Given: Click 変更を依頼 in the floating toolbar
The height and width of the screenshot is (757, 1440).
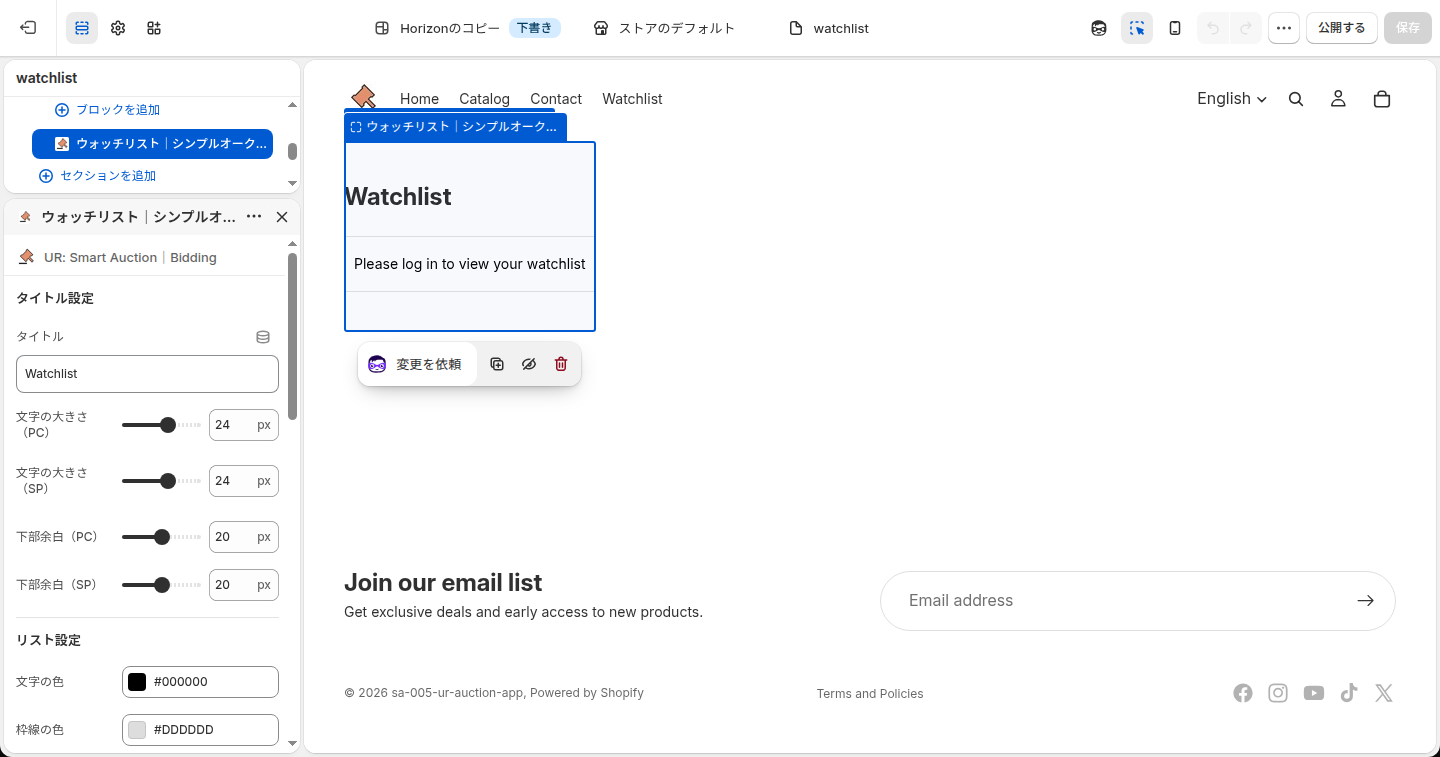Looking at the screenshot, I should [x=417, y=364].
